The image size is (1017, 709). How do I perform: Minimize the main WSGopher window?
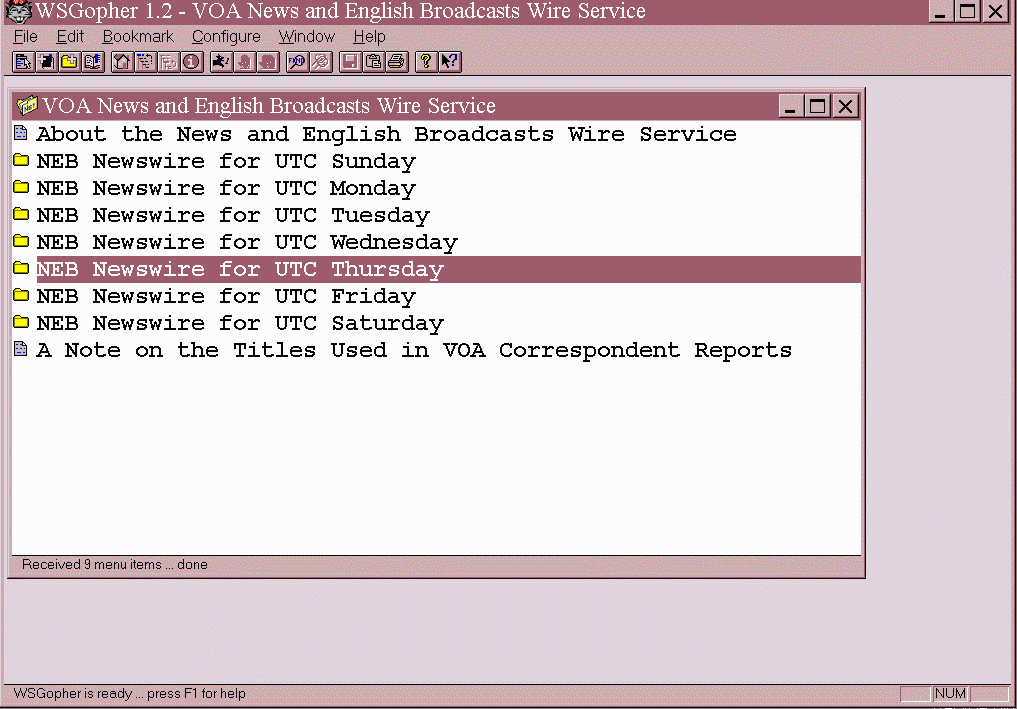tap(940, 12)
